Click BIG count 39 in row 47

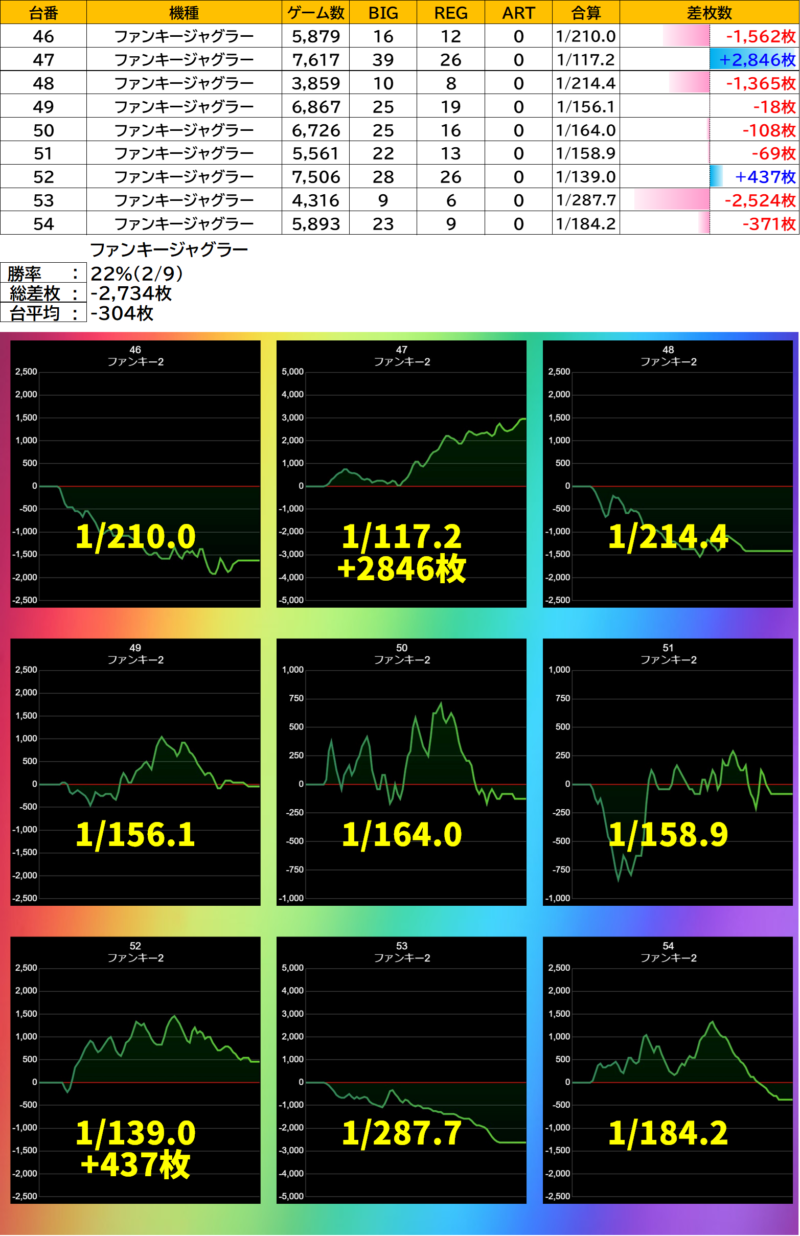click(383, 60)
